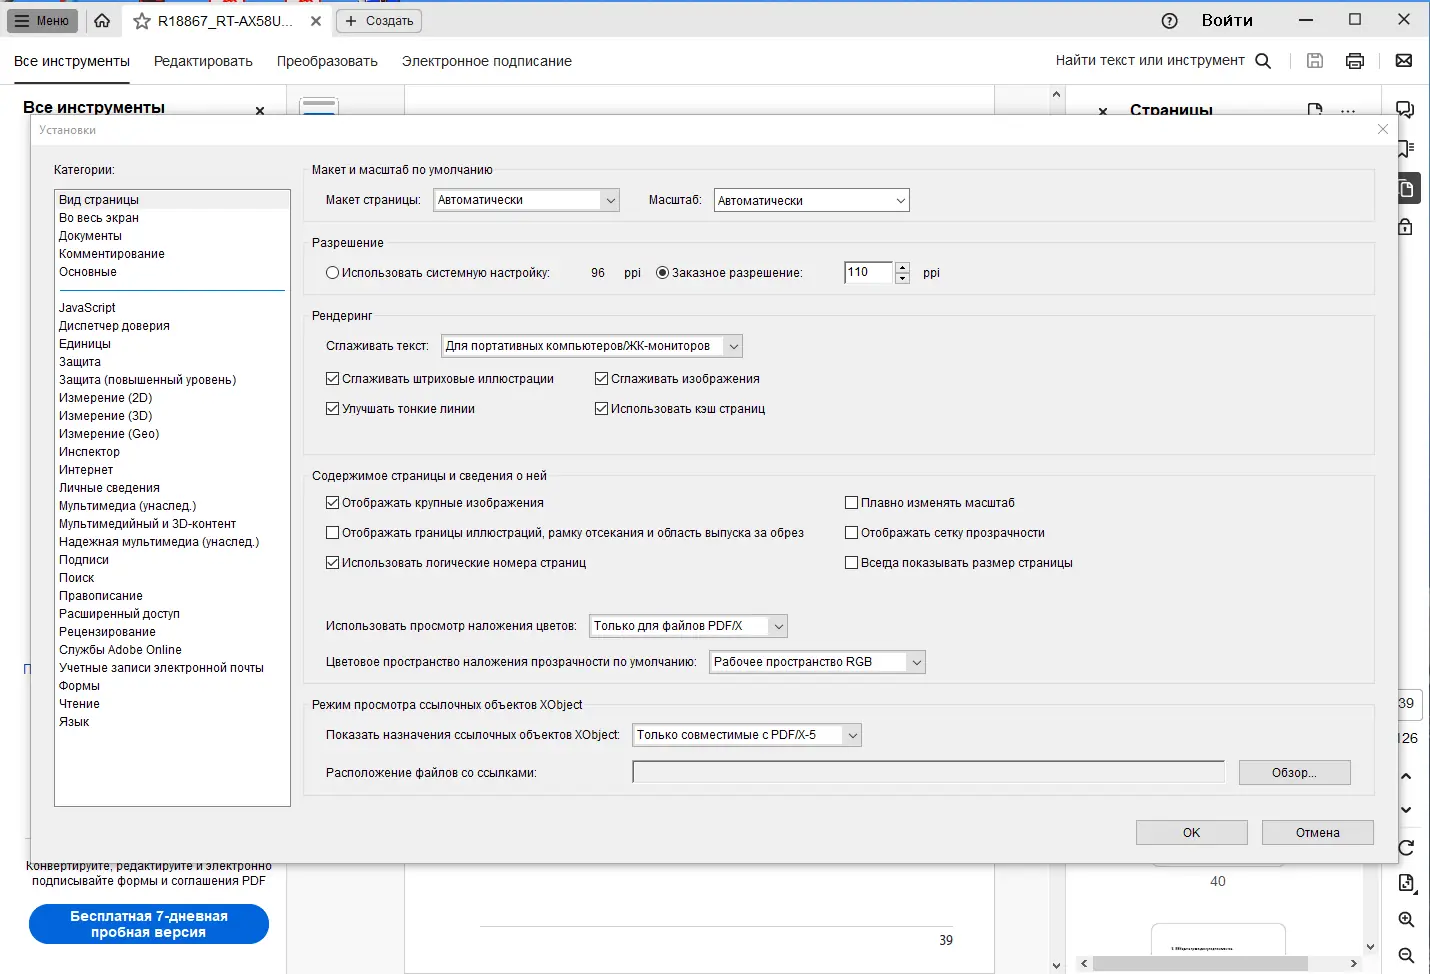Toggle 'Сглаживать штриховые иллюстрации' checkbox
The width and height of the screenshot is (1430, 974).
(x=332, y=379)
